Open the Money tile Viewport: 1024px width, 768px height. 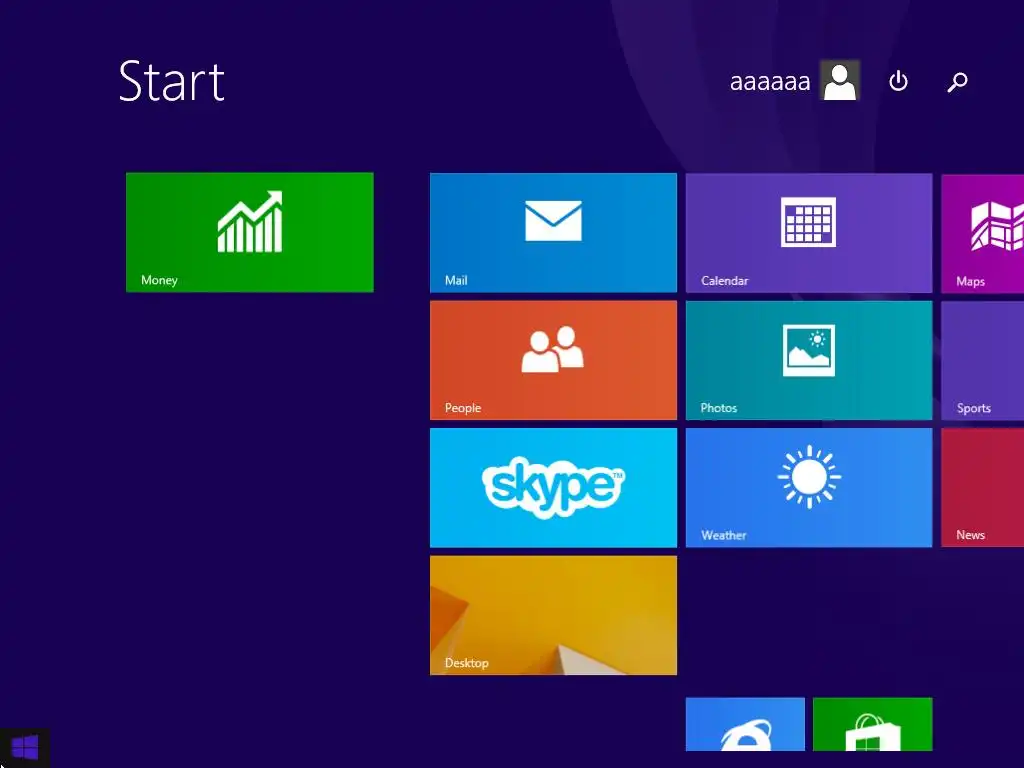(249, 232)
